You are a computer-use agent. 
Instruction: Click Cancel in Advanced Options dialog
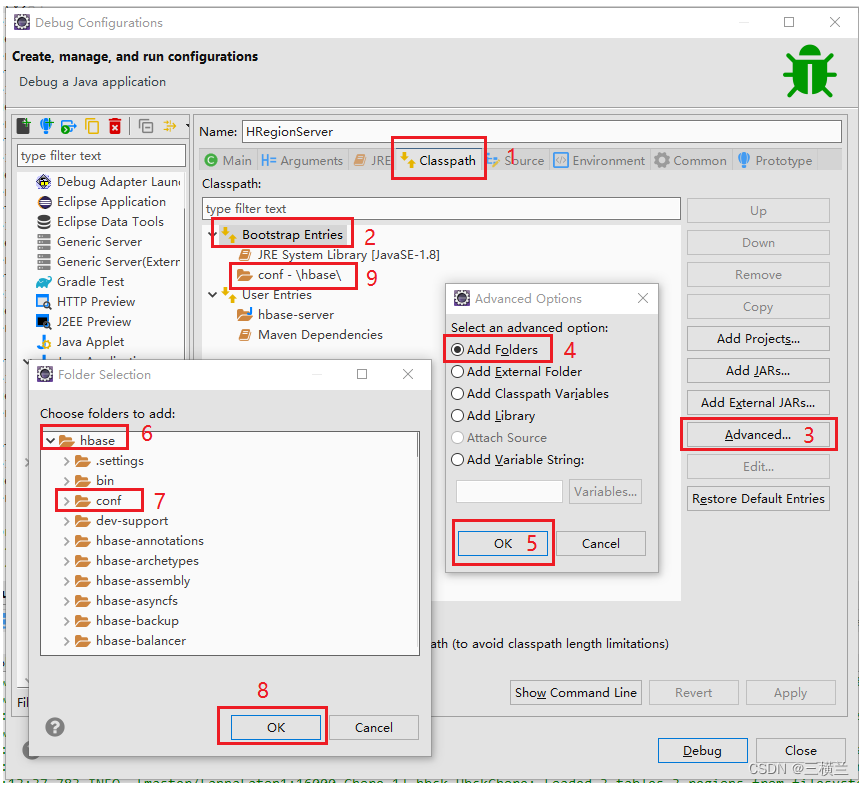click(x=601, y=543)
